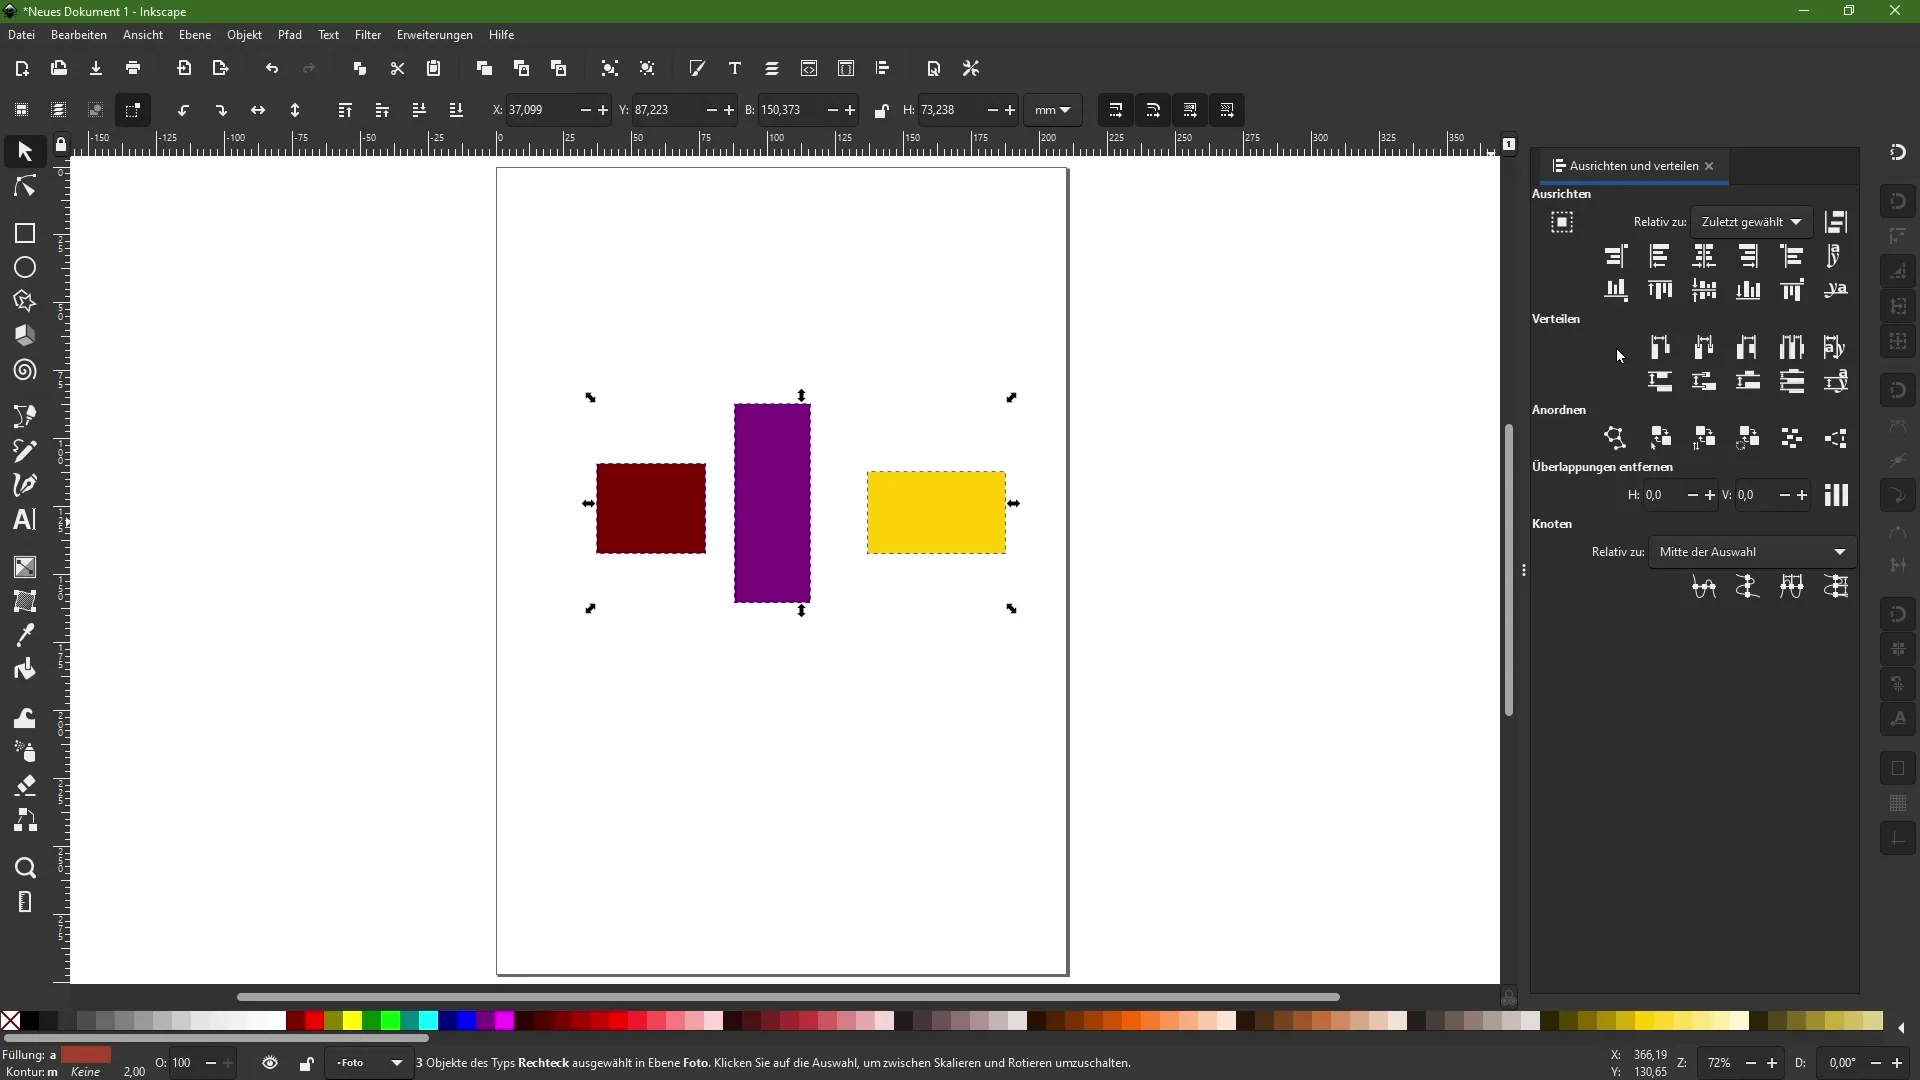1920x1080 pixels.
Task: Open 'Zuletzt gewählt' relative-to dropdown
Action: click(x=1752, y=222)
